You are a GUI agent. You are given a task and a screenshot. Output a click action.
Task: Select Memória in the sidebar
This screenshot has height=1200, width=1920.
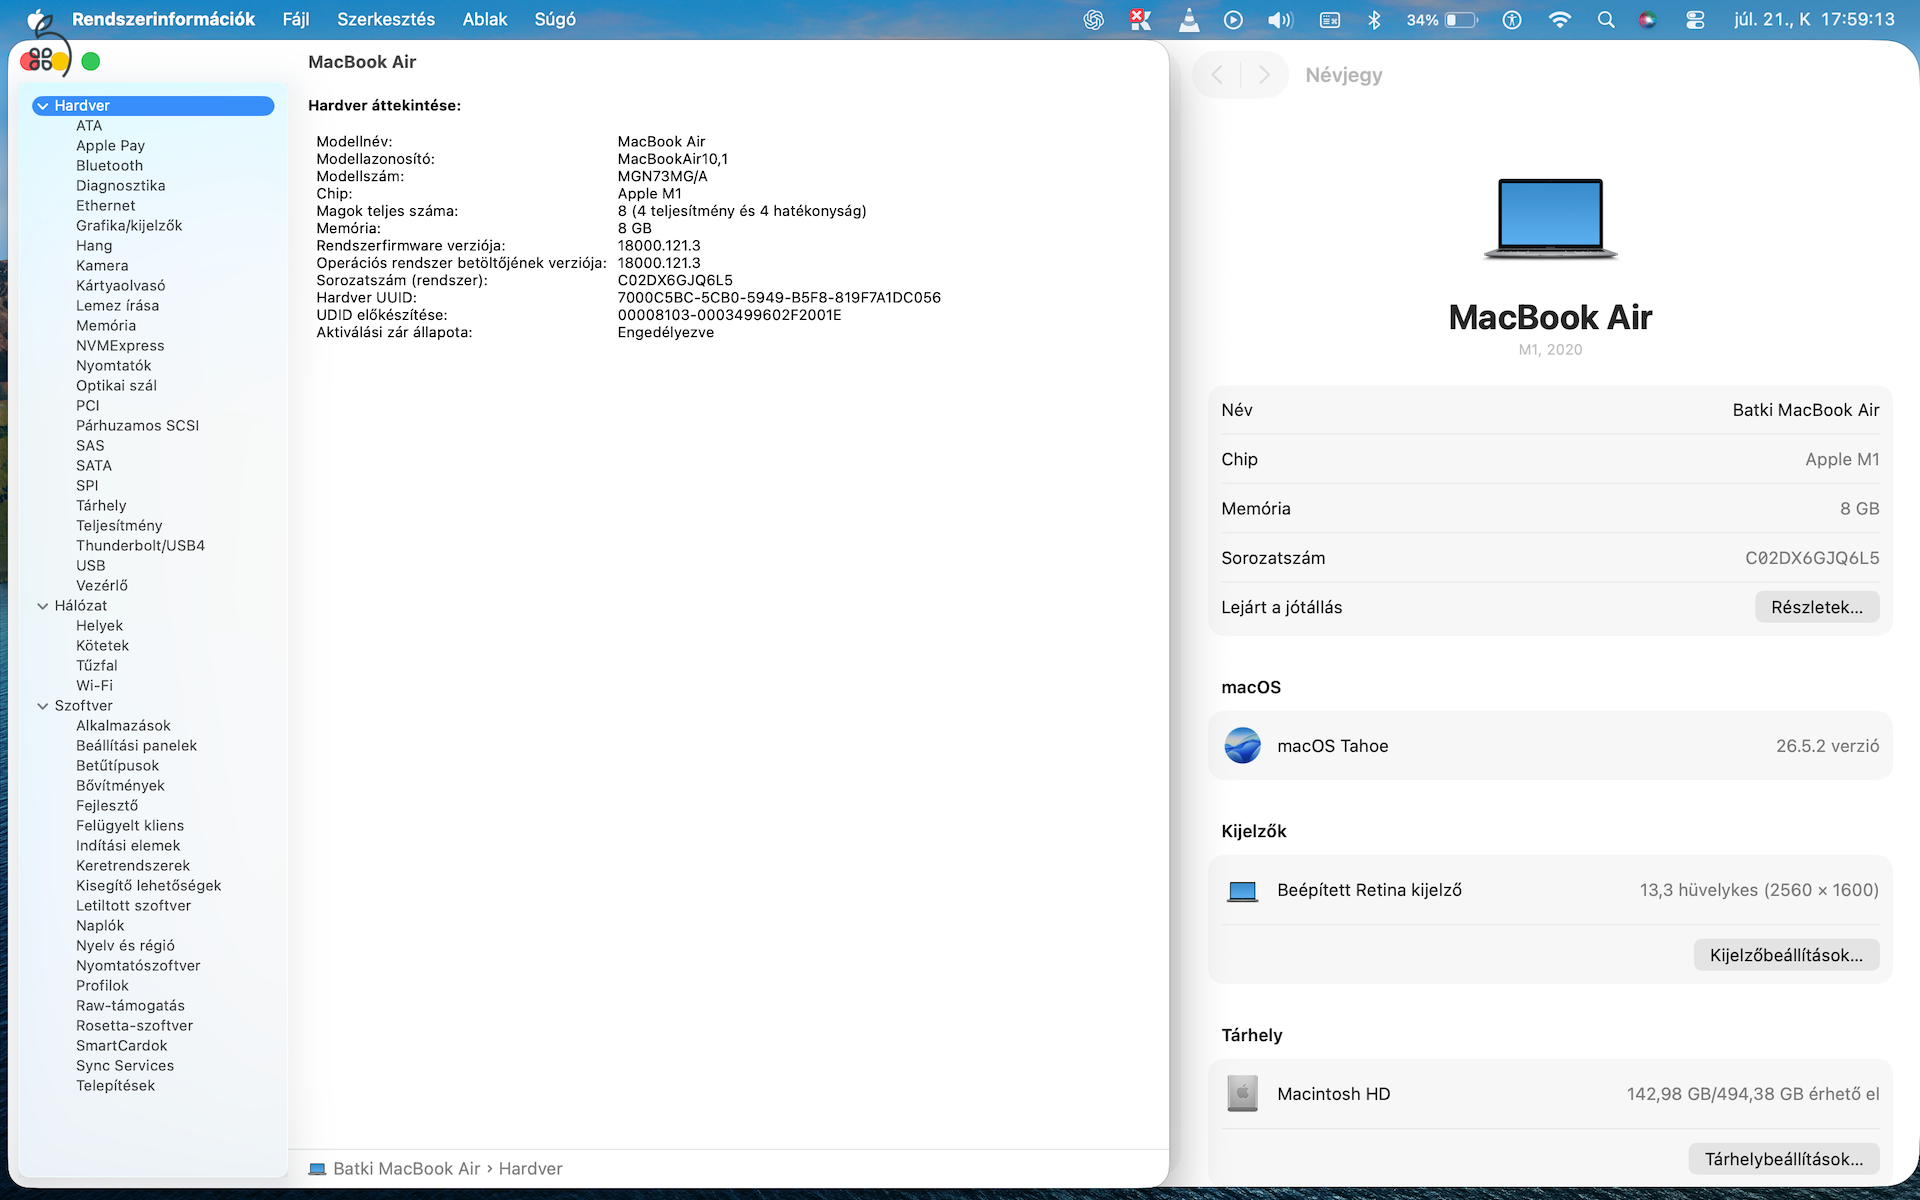(106, 326)
